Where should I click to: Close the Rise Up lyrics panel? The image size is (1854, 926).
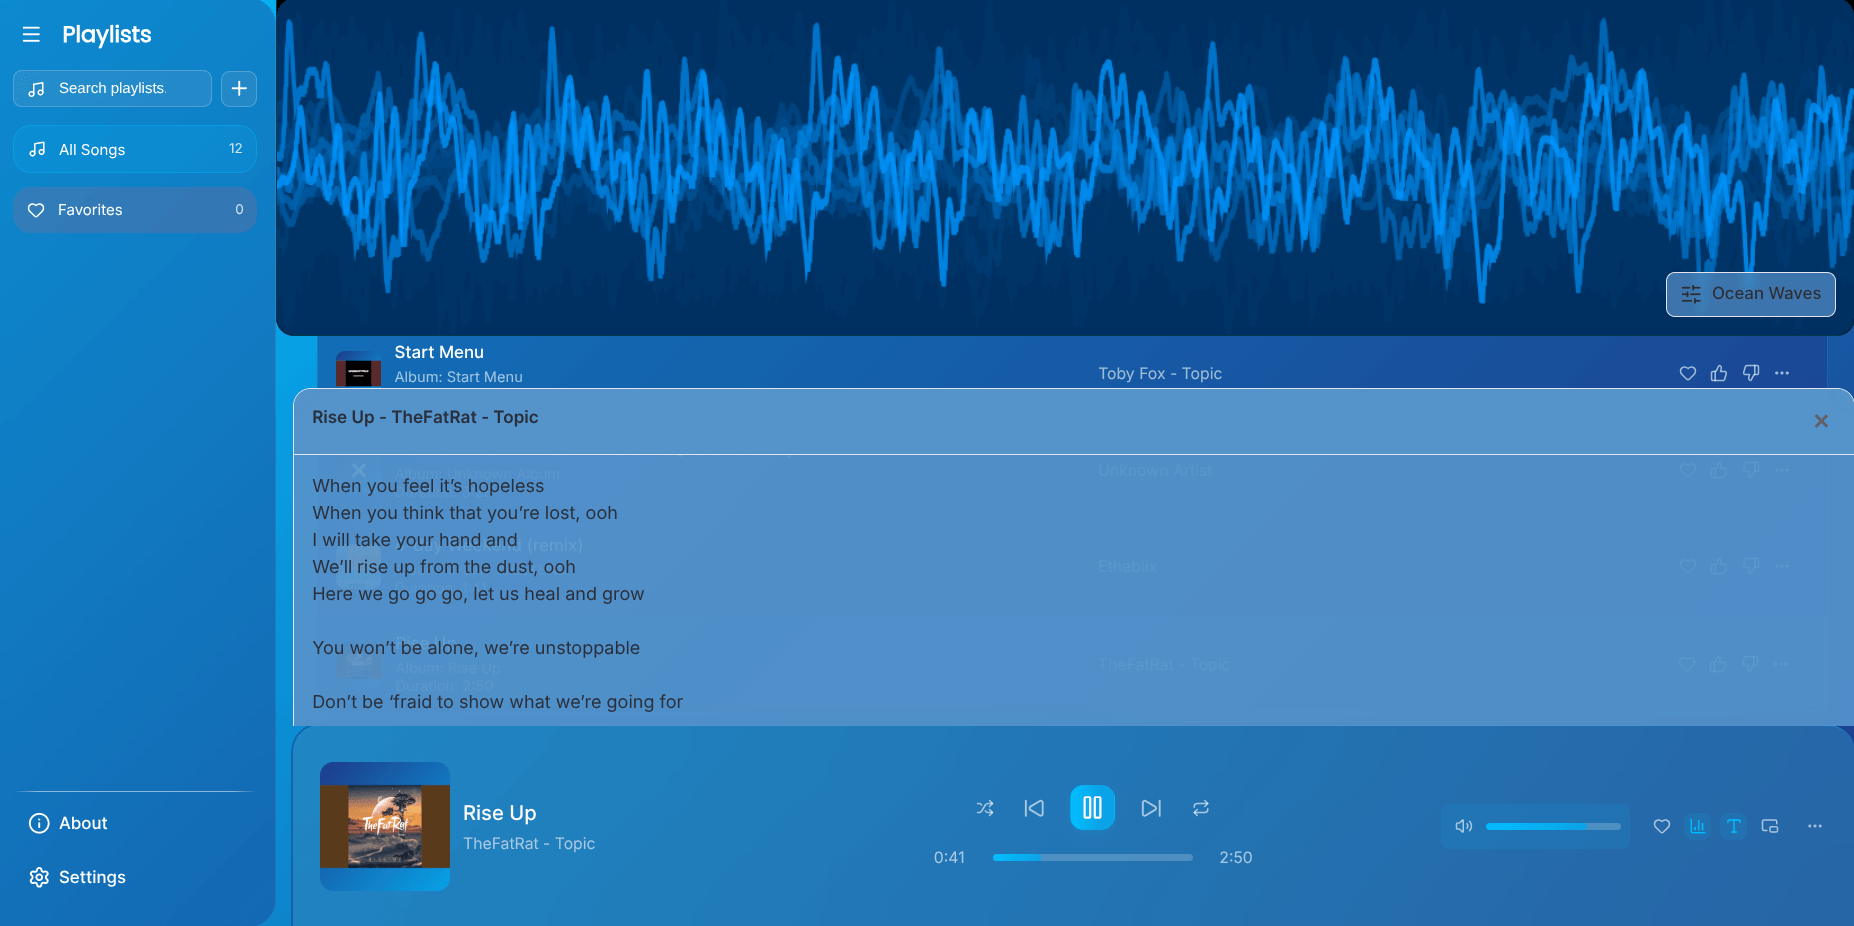(x=1821, y=421)
